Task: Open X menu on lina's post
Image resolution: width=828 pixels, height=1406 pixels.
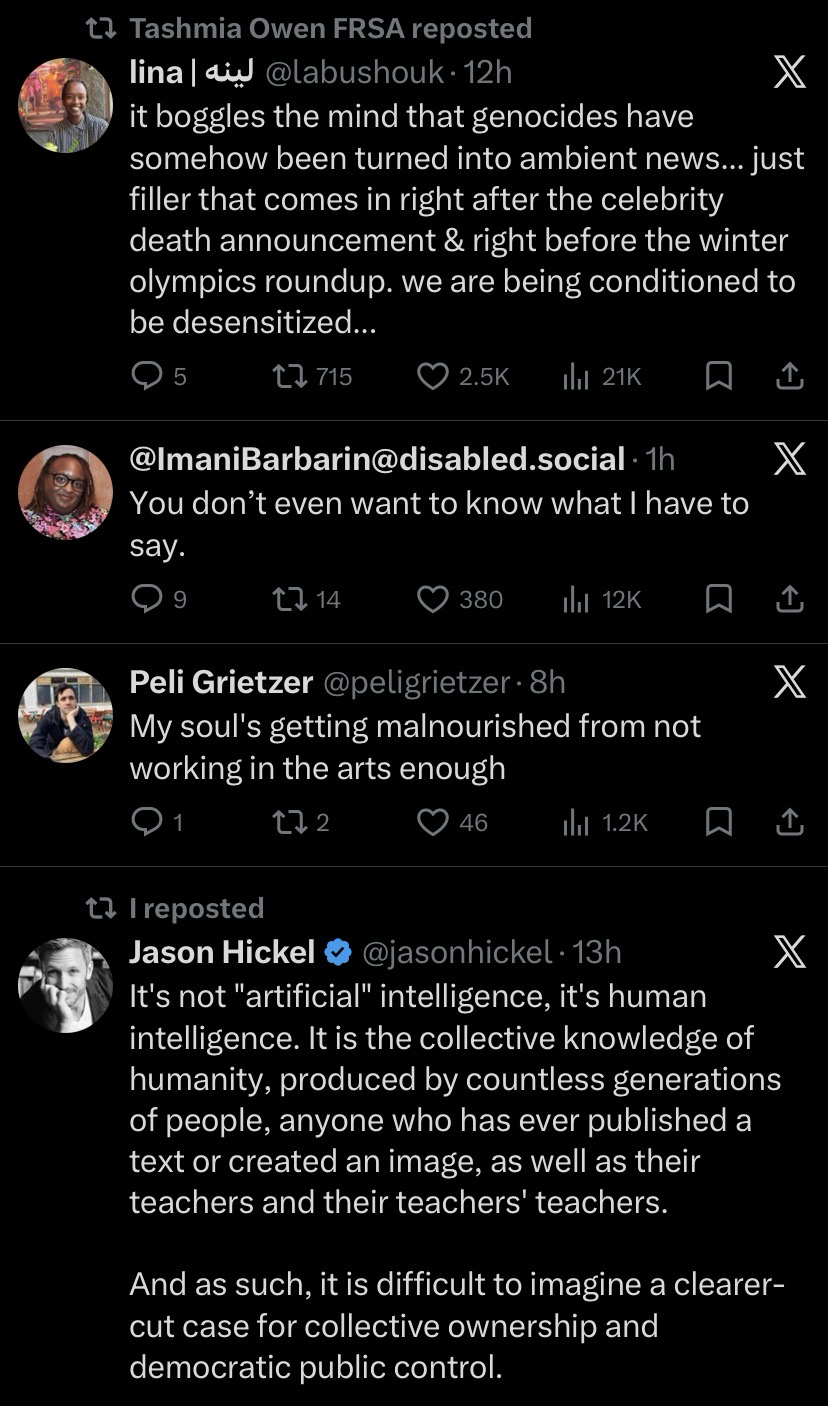Action: (790, 75)
